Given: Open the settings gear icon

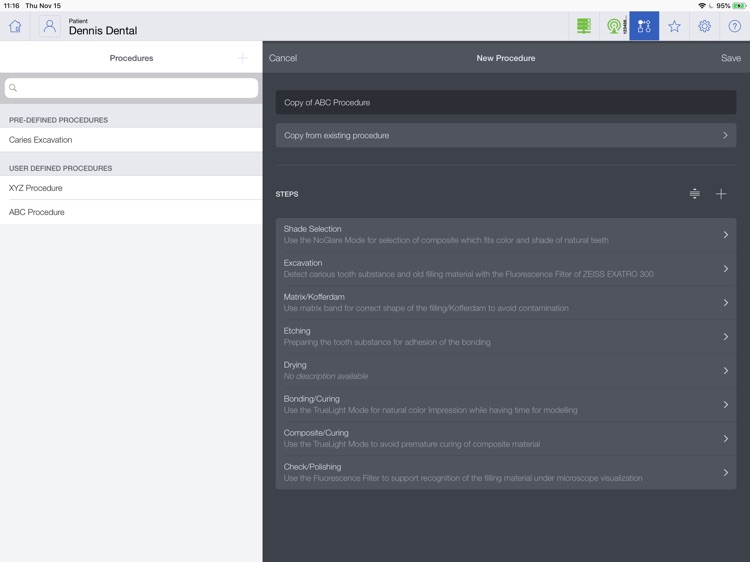Looking at the screenshot, I should coord(704,26).
